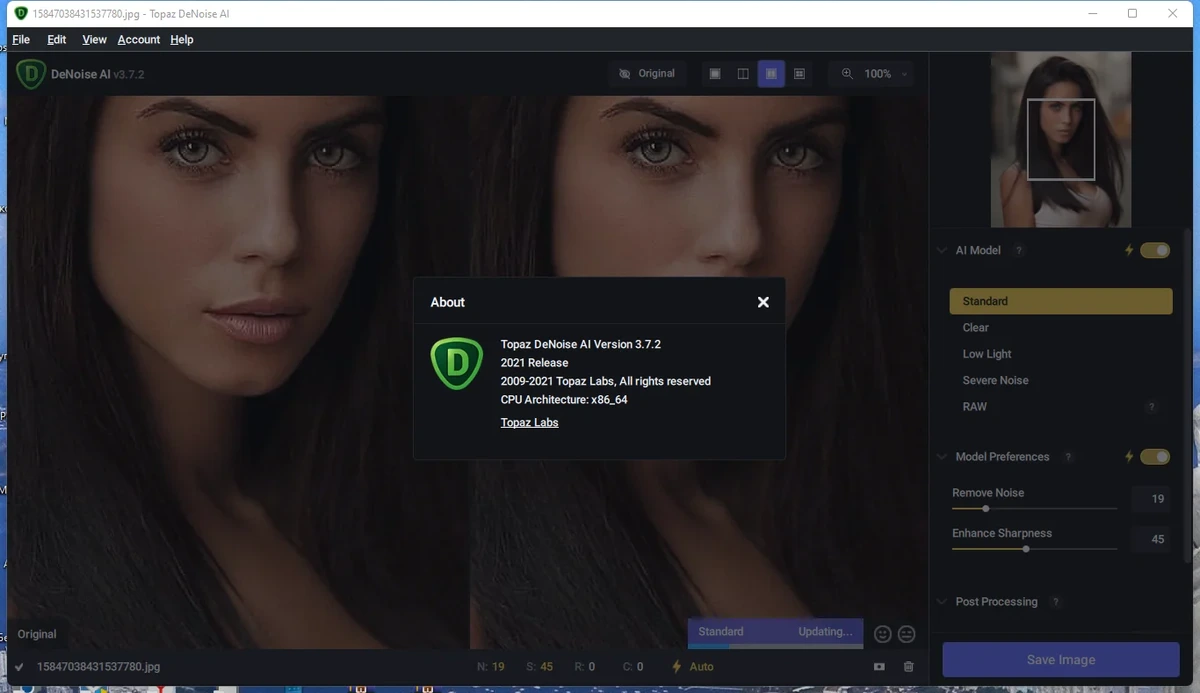Toggle the Model Preferences auto switch

[x=1155, y=457]
